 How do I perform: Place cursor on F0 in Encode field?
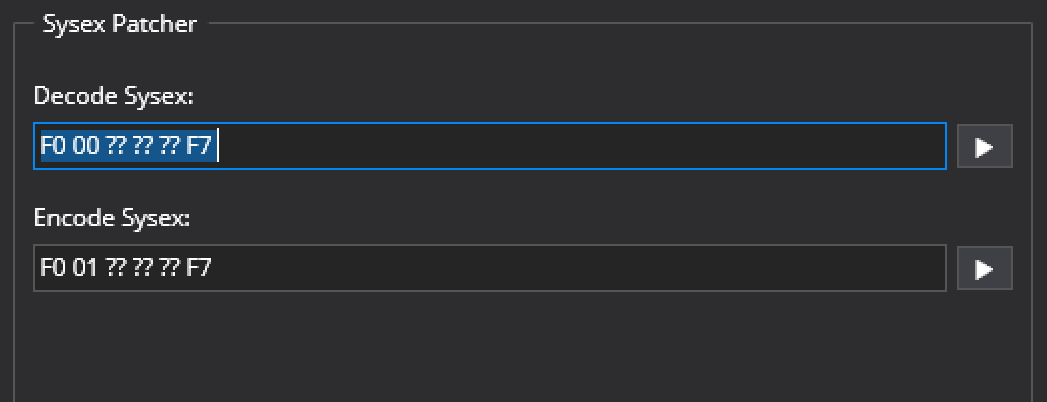[x=53, y=268]
